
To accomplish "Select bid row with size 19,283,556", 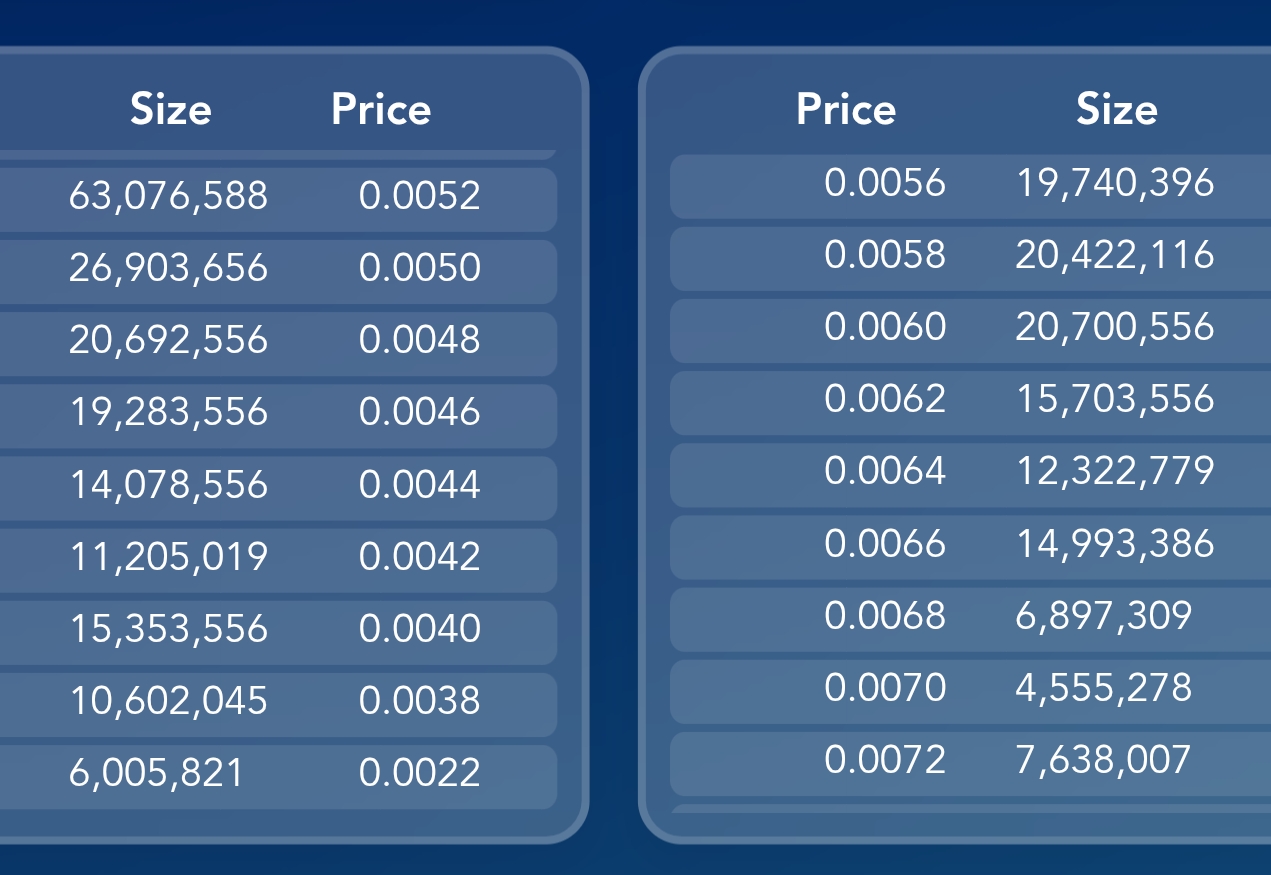I will [168, 412].
